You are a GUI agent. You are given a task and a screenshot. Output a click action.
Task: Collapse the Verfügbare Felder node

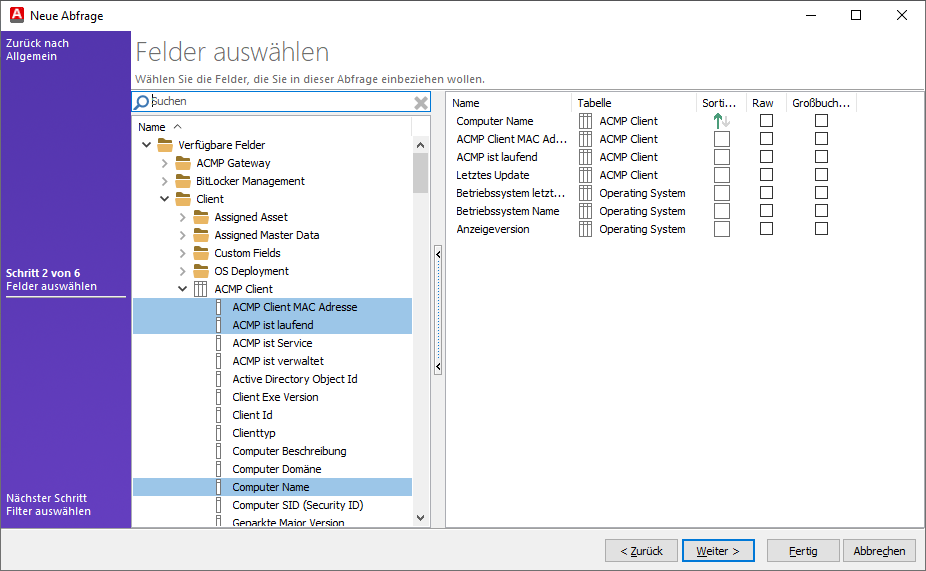pyautogui.click(x=146, y=145)
